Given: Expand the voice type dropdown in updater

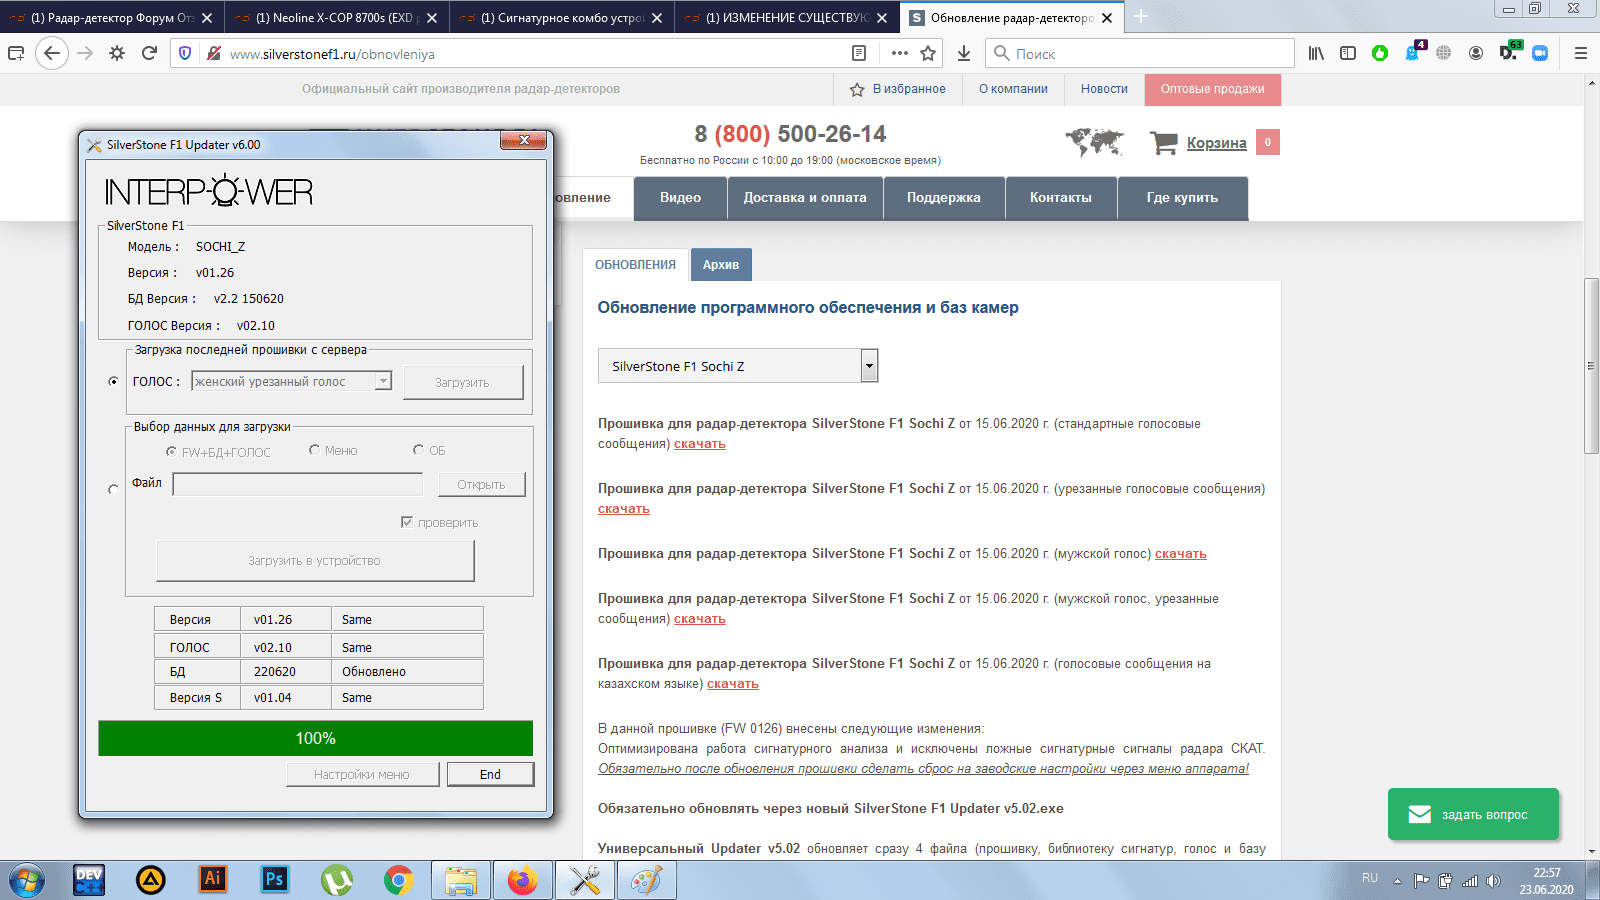Looking at the screenshot, I should click(x=383, y=381).
